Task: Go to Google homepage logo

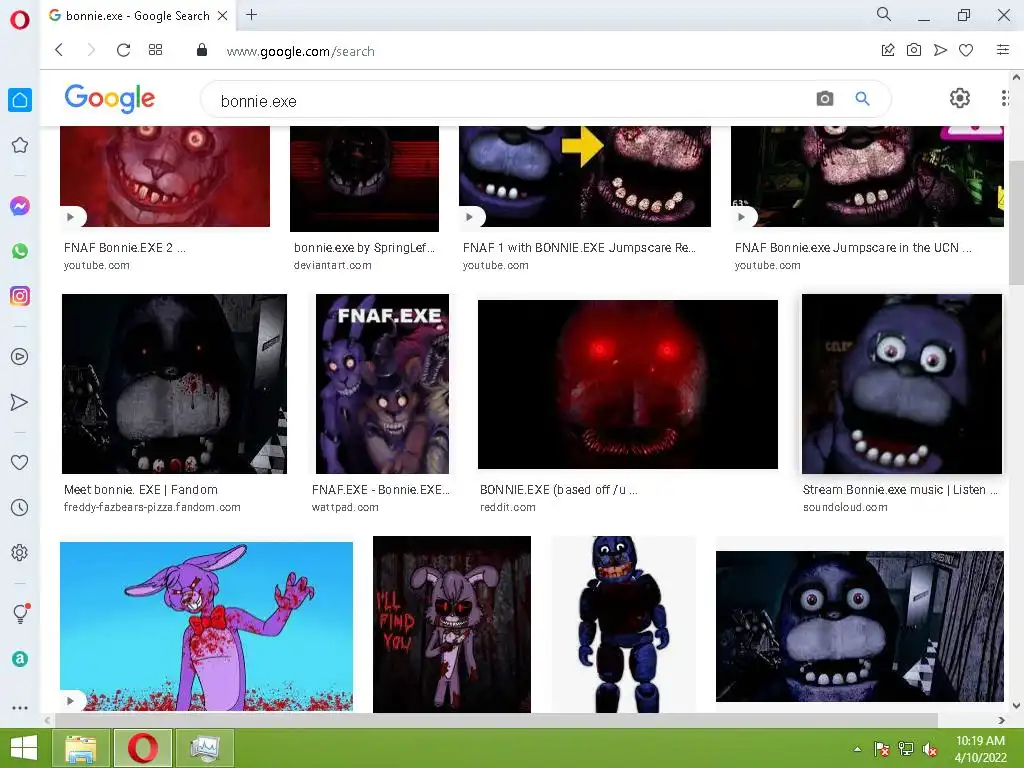Action: pos(110,99)
